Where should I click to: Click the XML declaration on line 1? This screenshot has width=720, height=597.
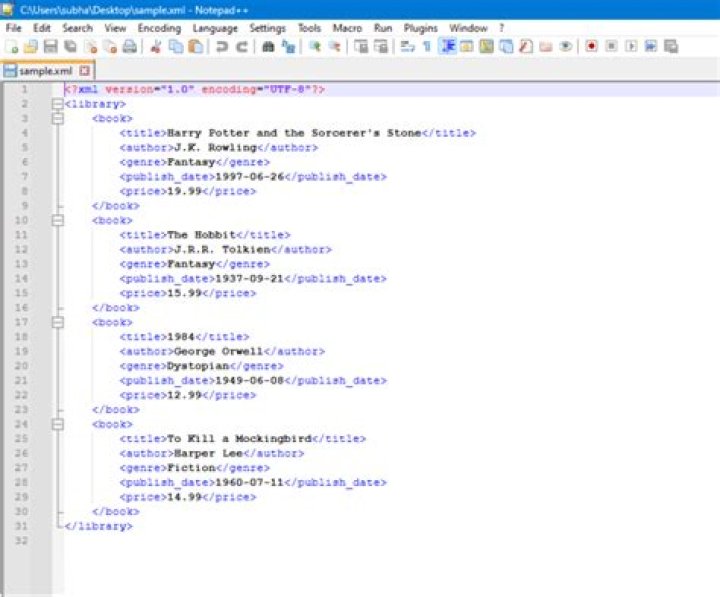click(x=194, y=90)
